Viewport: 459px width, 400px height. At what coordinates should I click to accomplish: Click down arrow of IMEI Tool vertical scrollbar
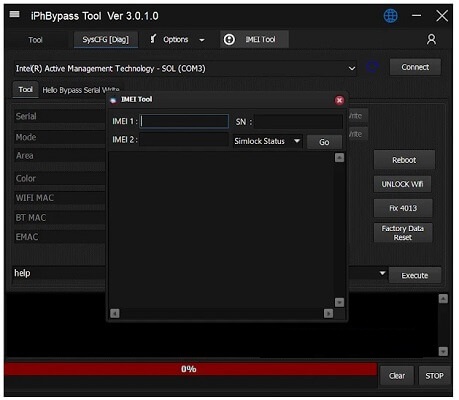[339, 302]
